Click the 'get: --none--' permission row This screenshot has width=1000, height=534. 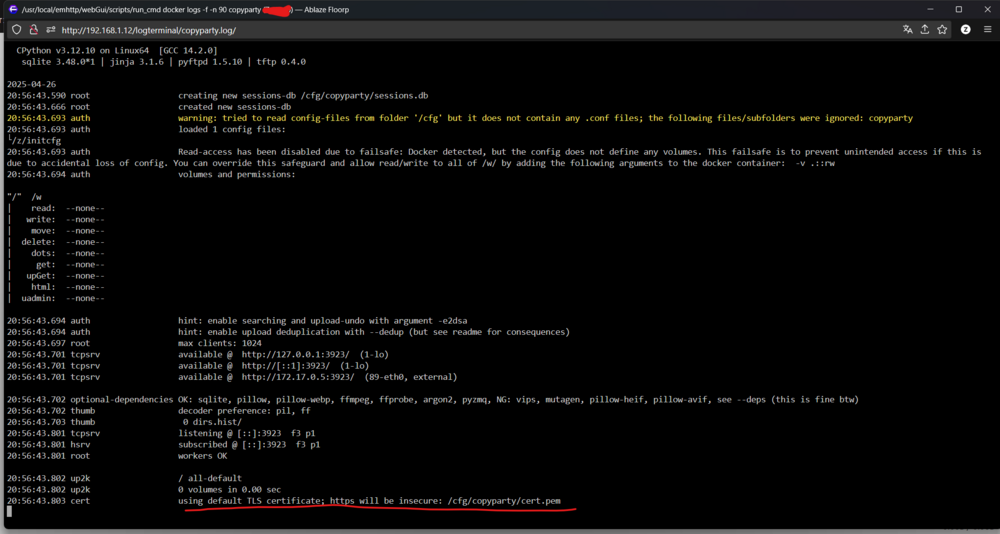click(x=70, y=265)
